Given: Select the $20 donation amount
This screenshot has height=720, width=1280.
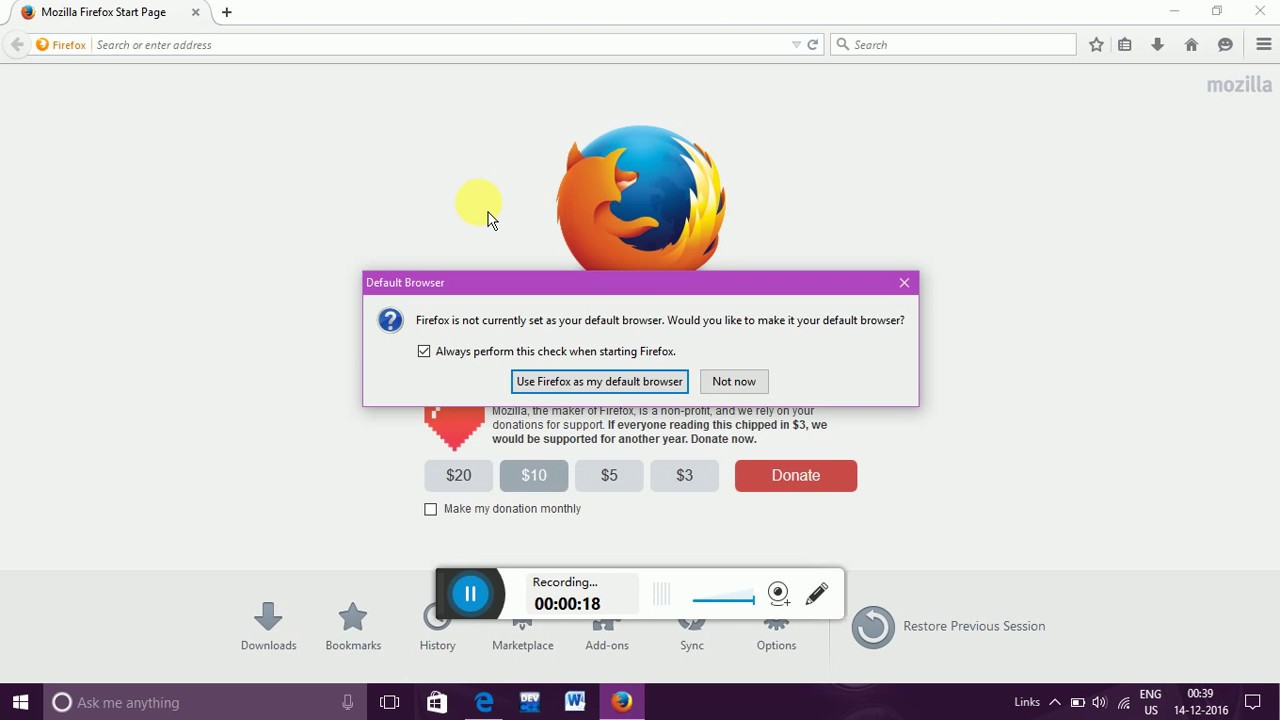Looking at the screenshot, I should coord(459,475).
